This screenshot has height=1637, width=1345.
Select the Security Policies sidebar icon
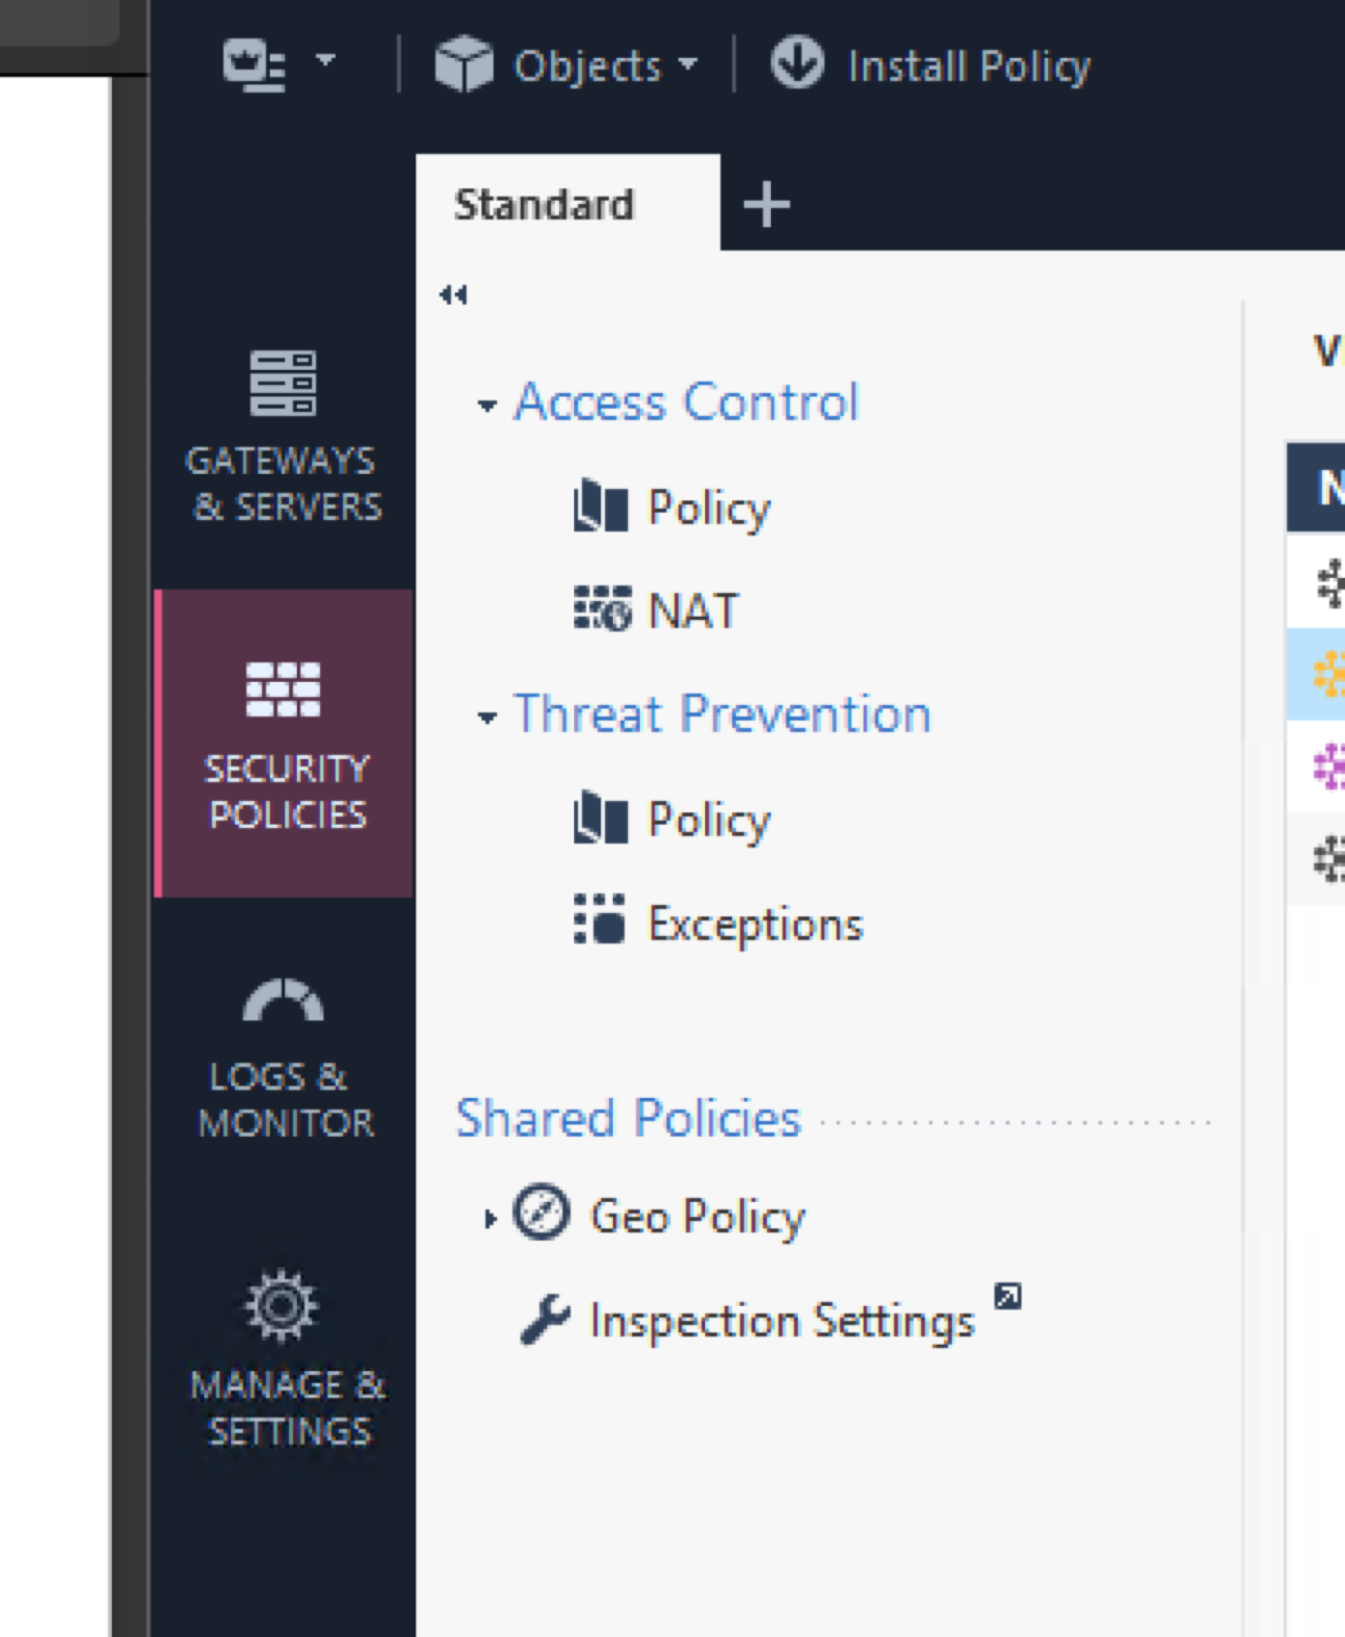point(284,690)
